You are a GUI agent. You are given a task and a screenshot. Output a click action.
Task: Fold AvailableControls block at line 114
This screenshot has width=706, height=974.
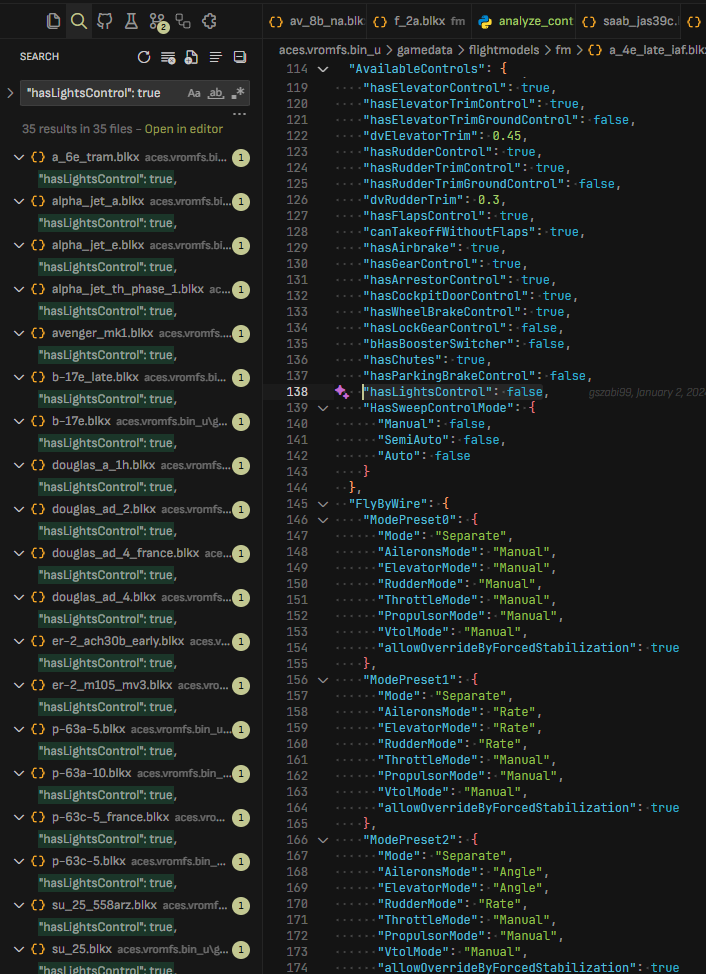tap(323, 69)
